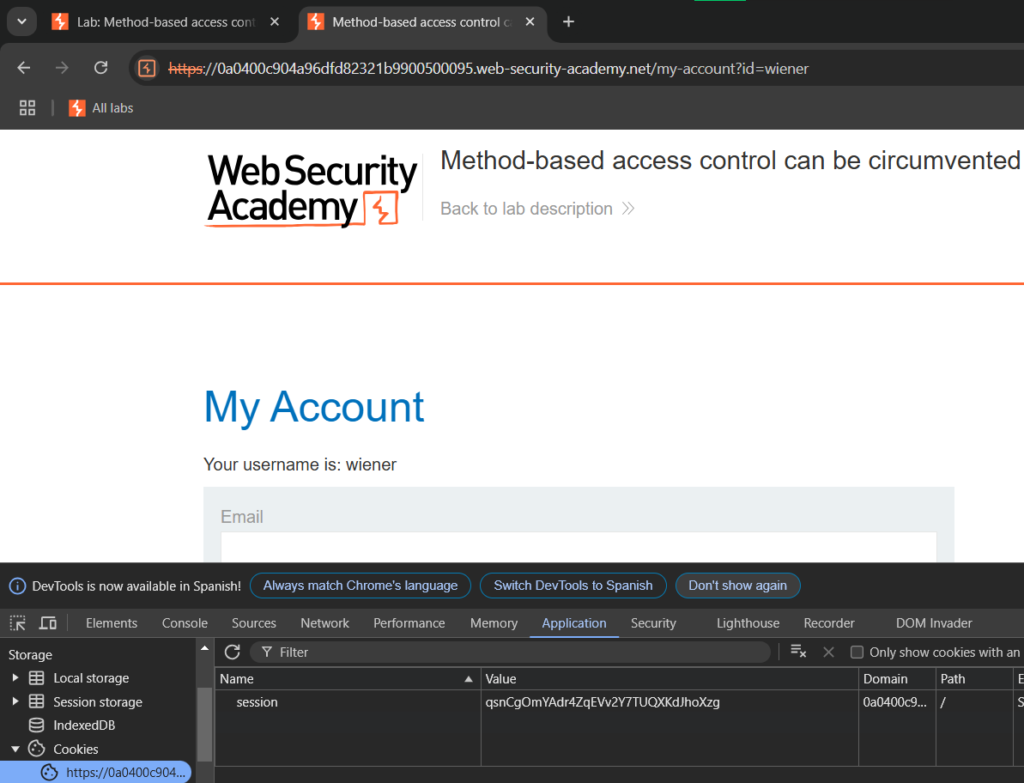Select the 'session' cookie name cell
This screenshot has height=783, width=1024.
[347, 702]
